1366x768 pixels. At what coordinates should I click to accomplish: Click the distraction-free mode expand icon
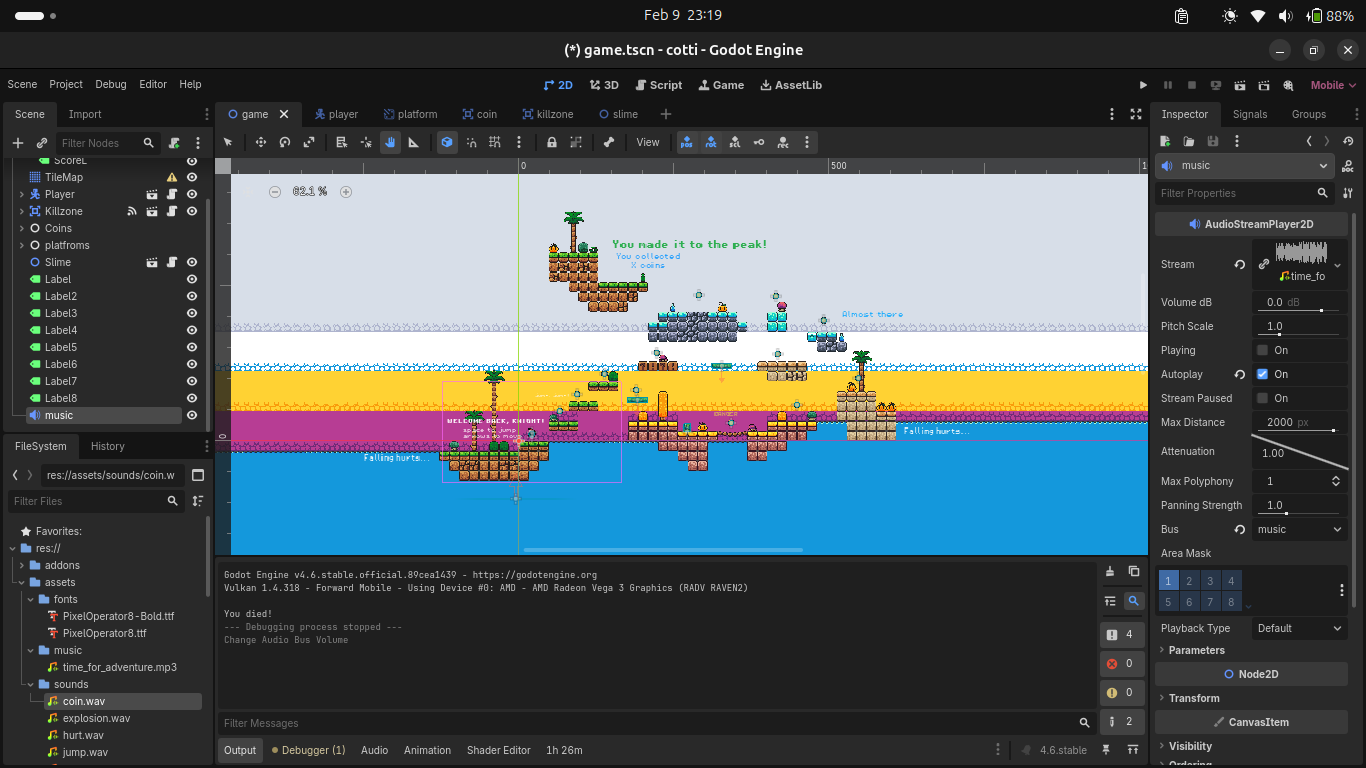coord(1136,114)
